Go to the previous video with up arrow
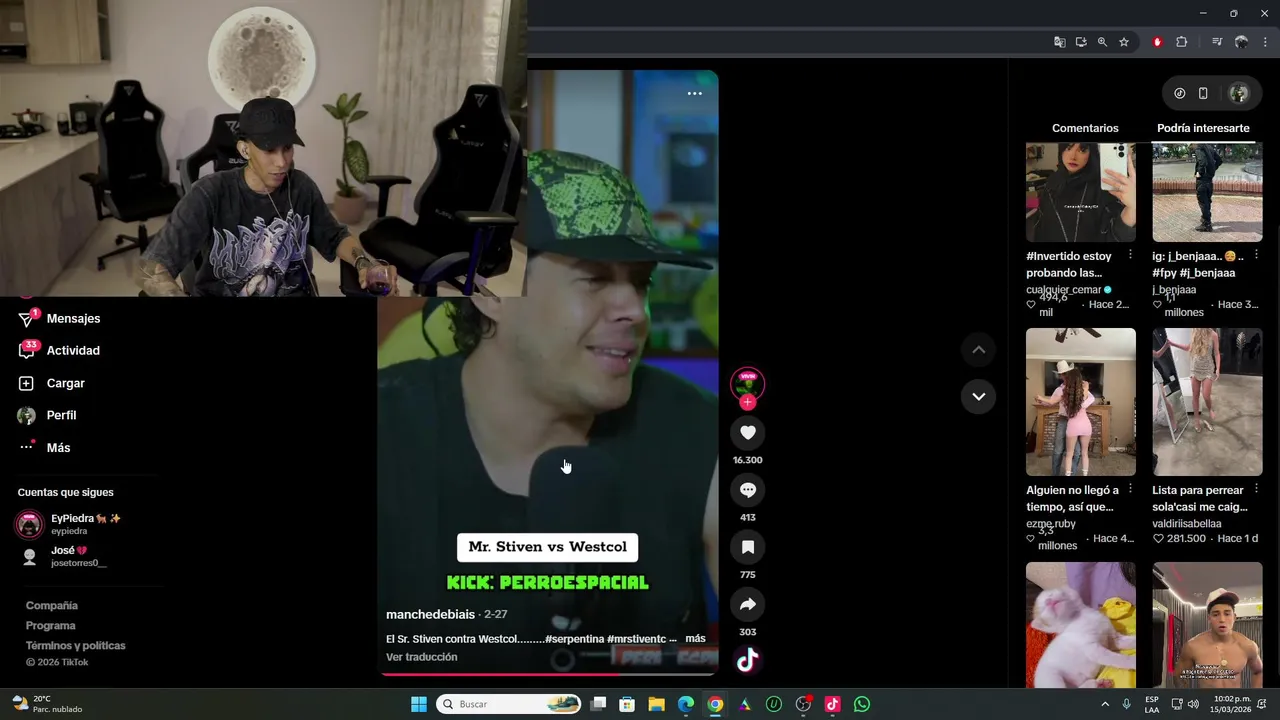Viewport: 1280px width, 720px height. pos(978,350)
